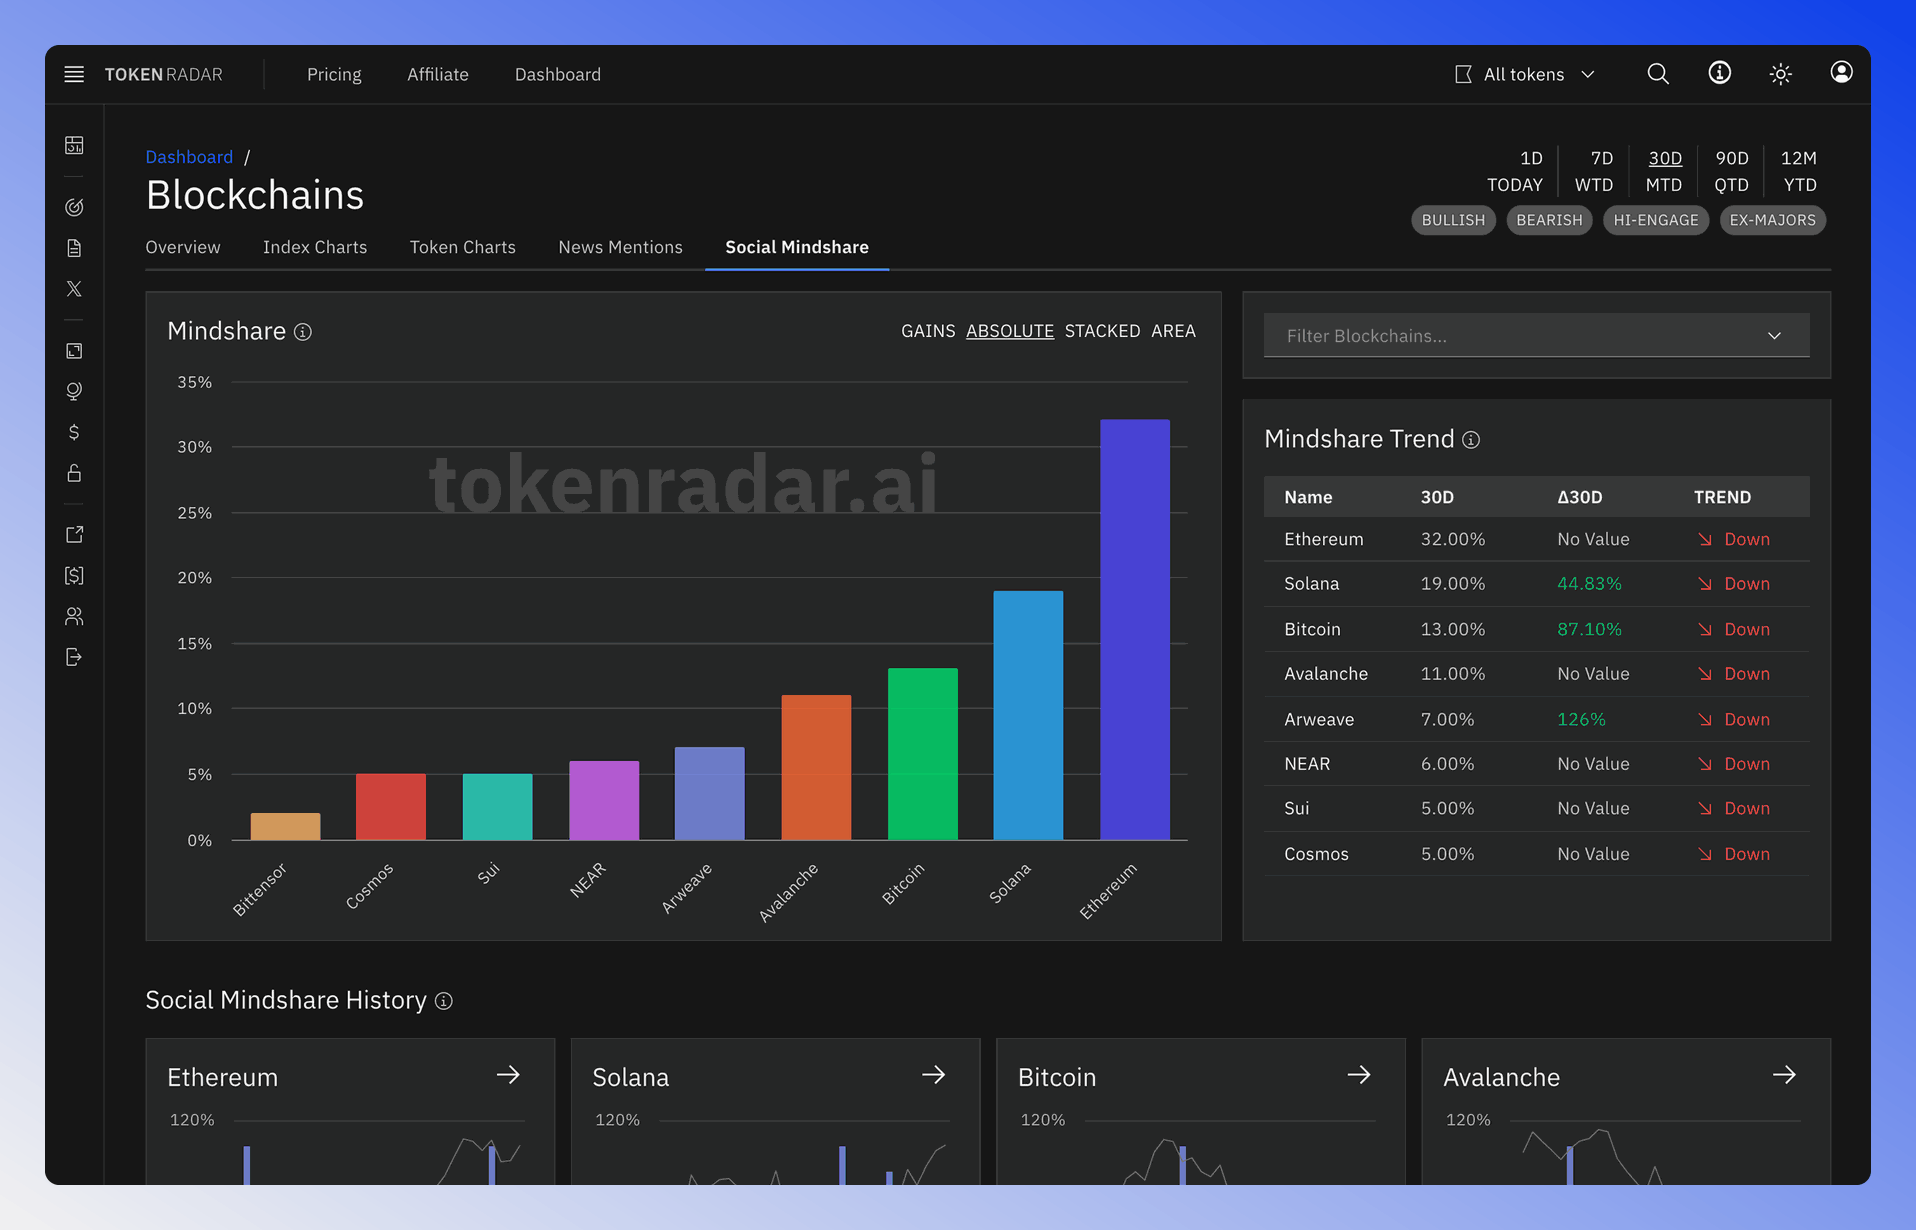Toggle the HI-ENGAGE filter chip
Image resolution: width=1916 pixels, height=1230 pixels.
[x=1656, y=220]
